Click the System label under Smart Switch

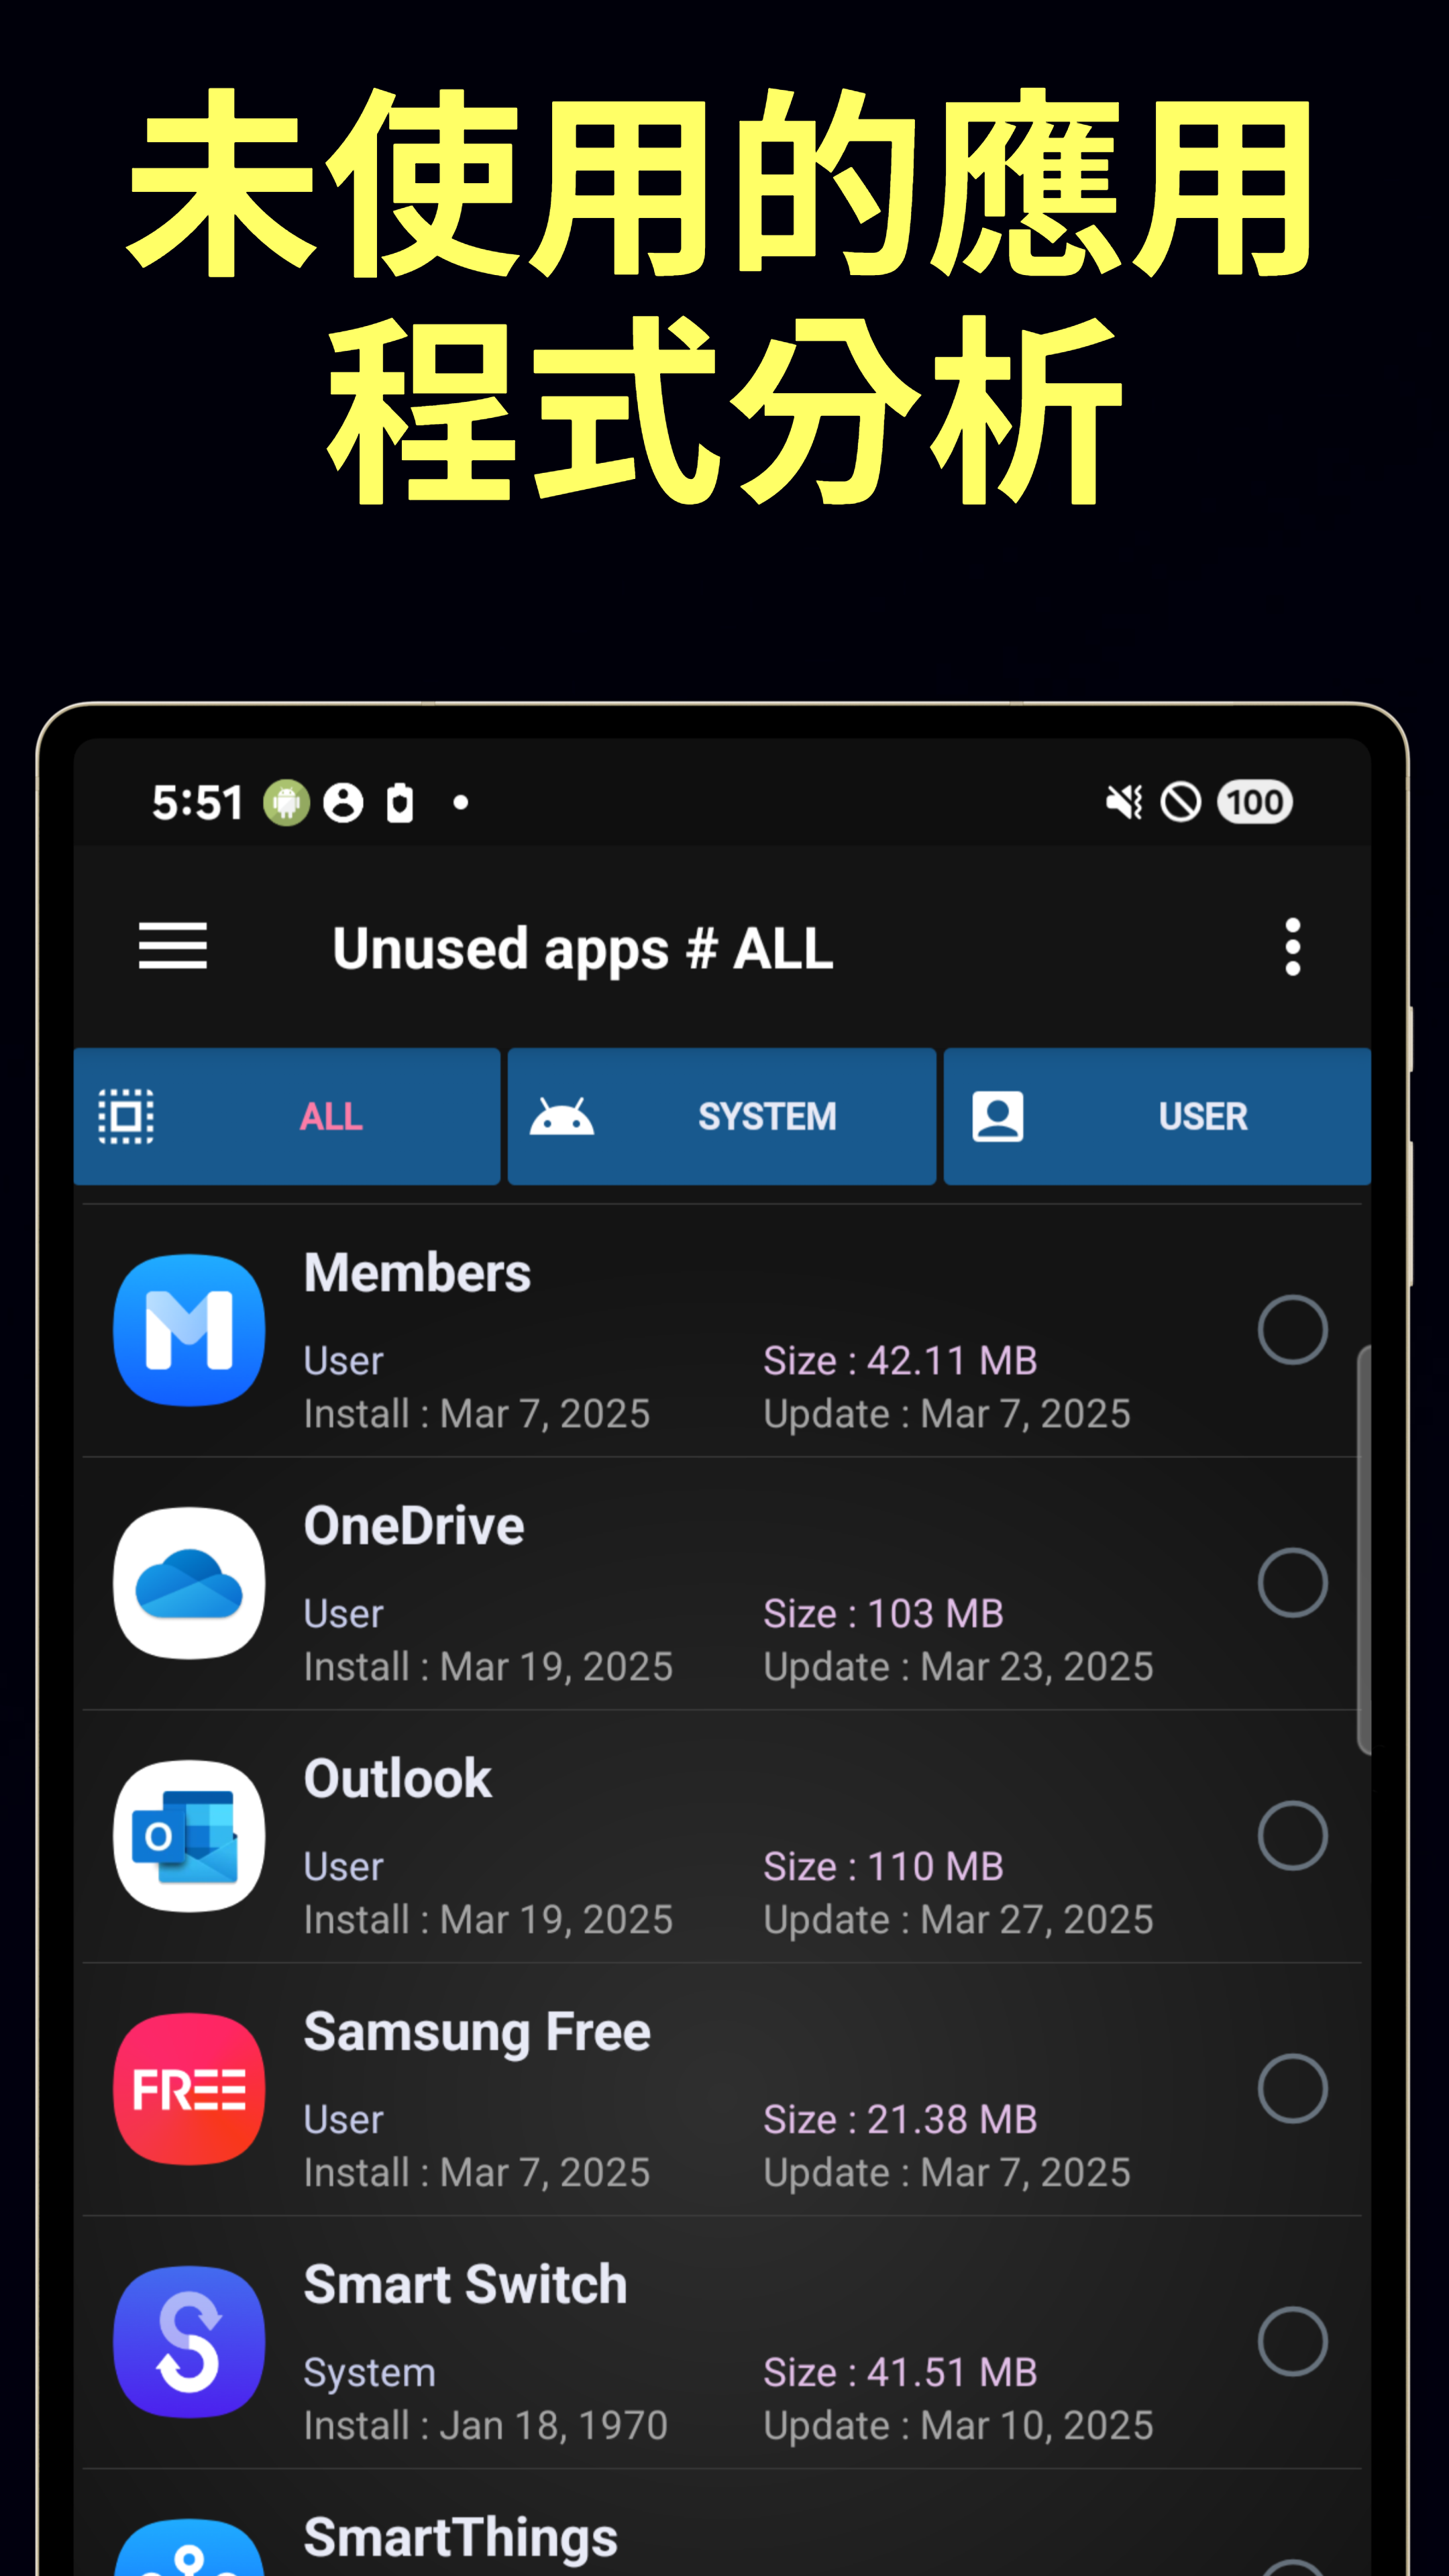tap(370, 2374)
